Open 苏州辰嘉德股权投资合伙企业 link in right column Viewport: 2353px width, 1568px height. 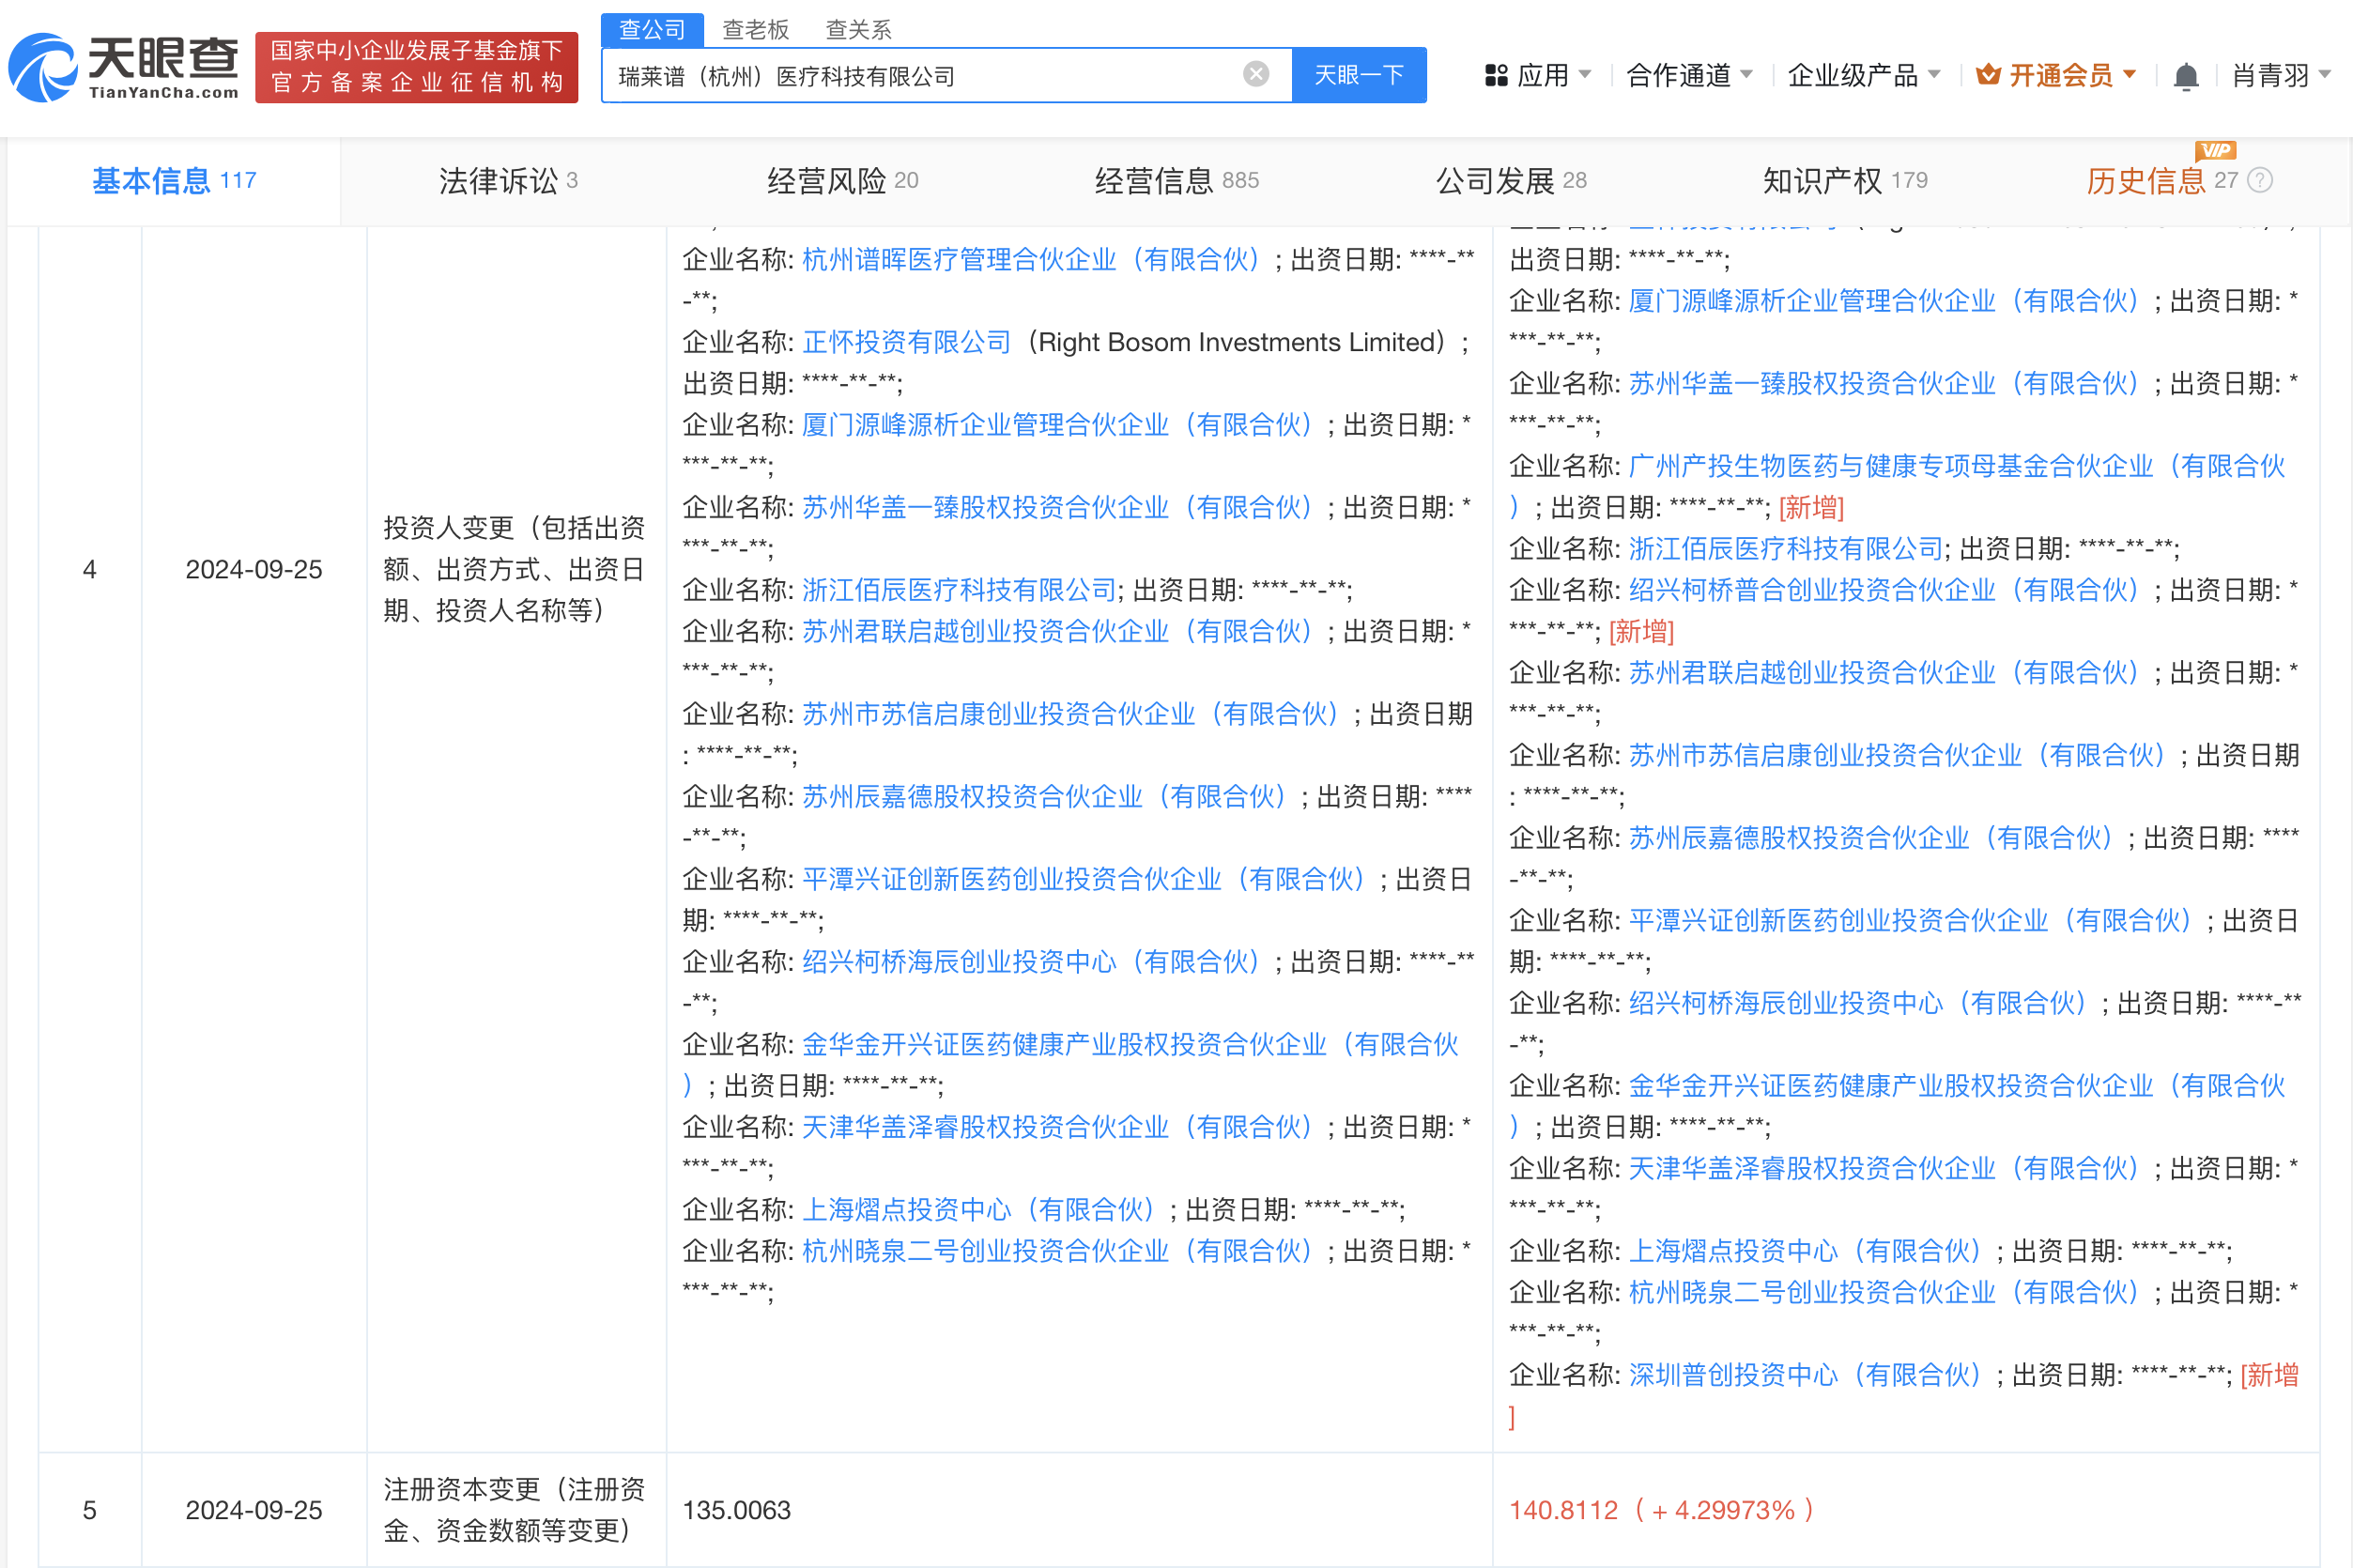coord(1870,838)
